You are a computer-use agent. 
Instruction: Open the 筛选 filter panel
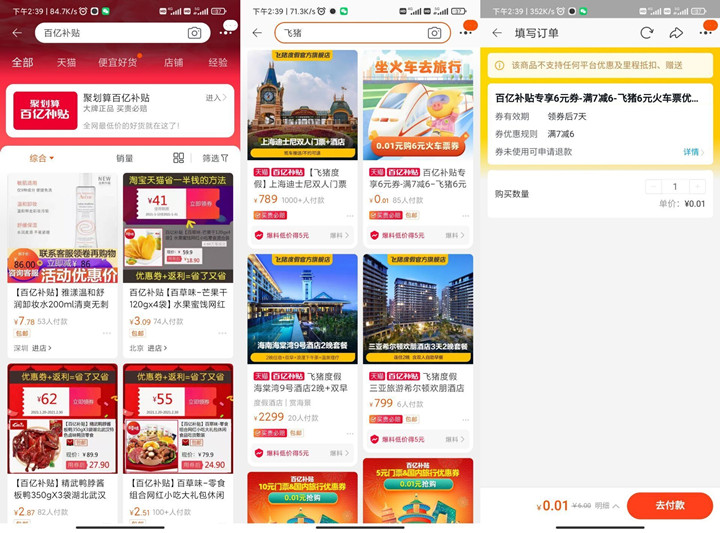pyautogui.click(x=215, y=158)
